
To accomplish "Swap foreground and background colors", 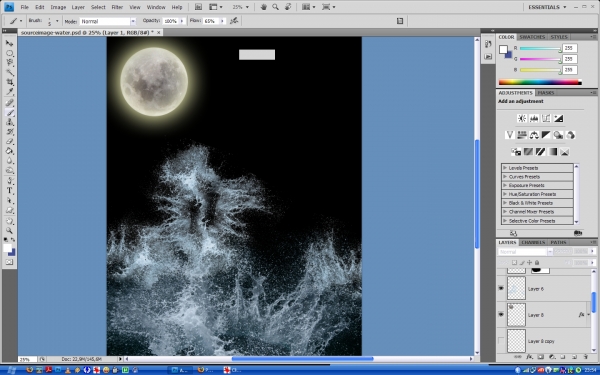I will (x=13, y=240).
